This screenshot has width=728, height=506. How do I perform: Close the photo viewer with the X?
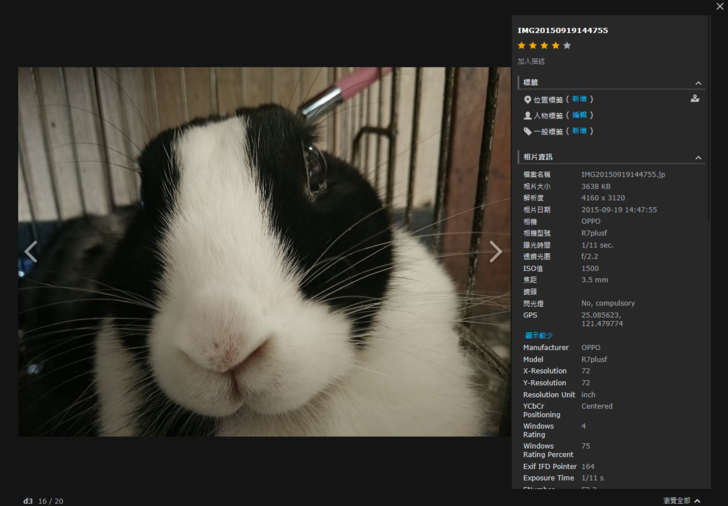(719, 7)
